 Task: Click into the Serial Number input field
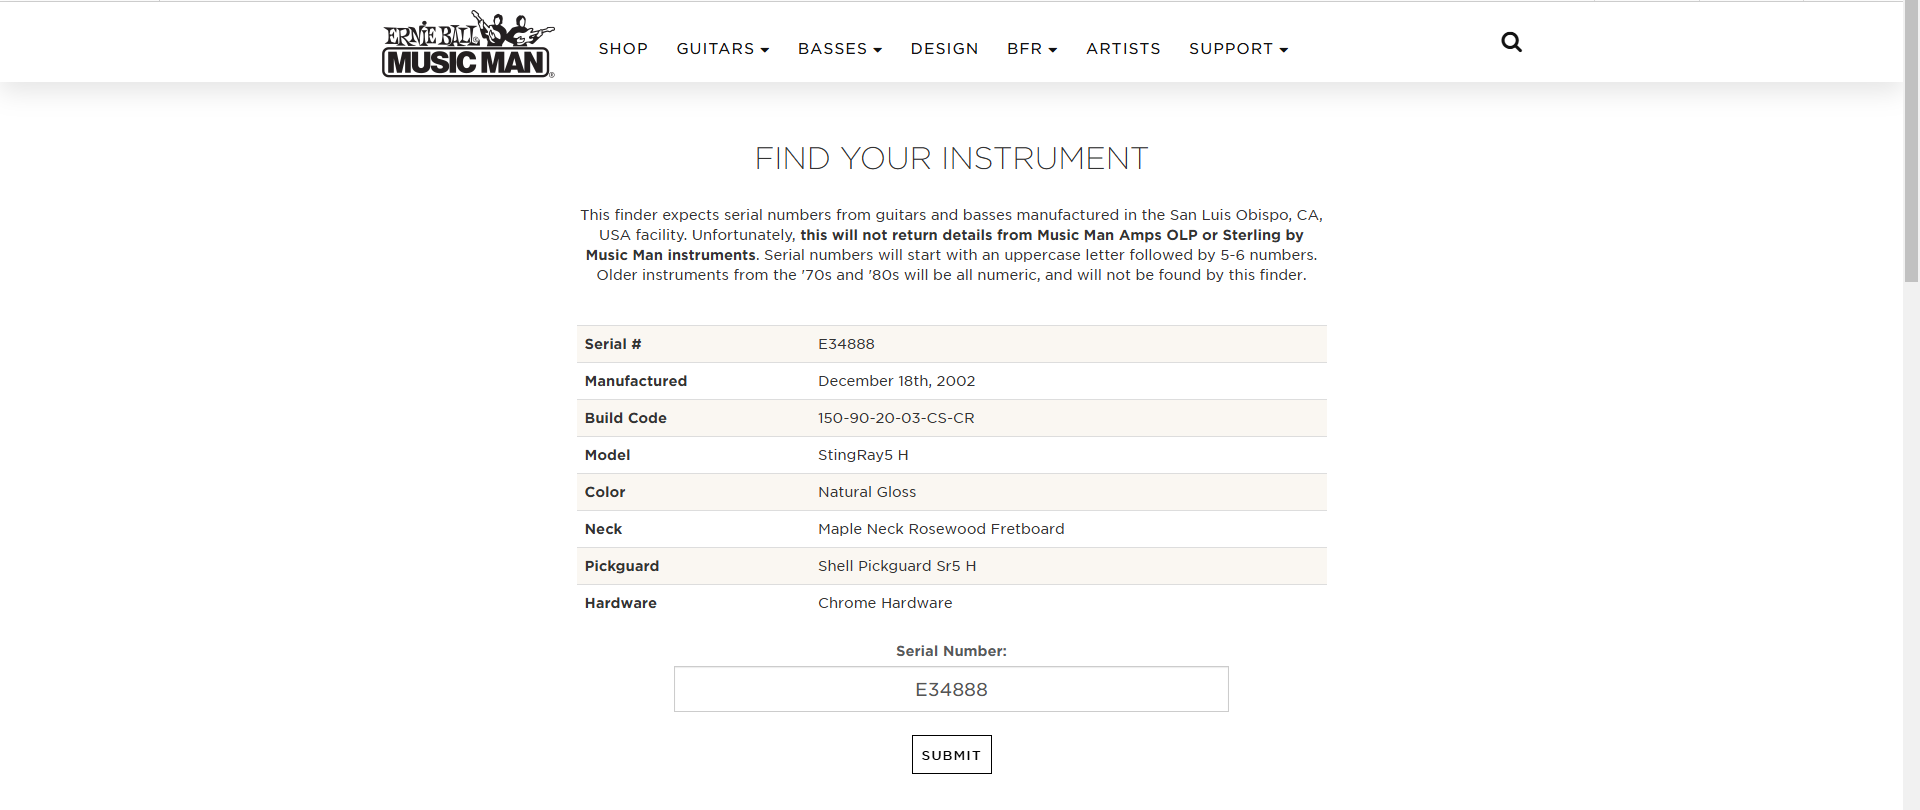click(x=951, y=689)
